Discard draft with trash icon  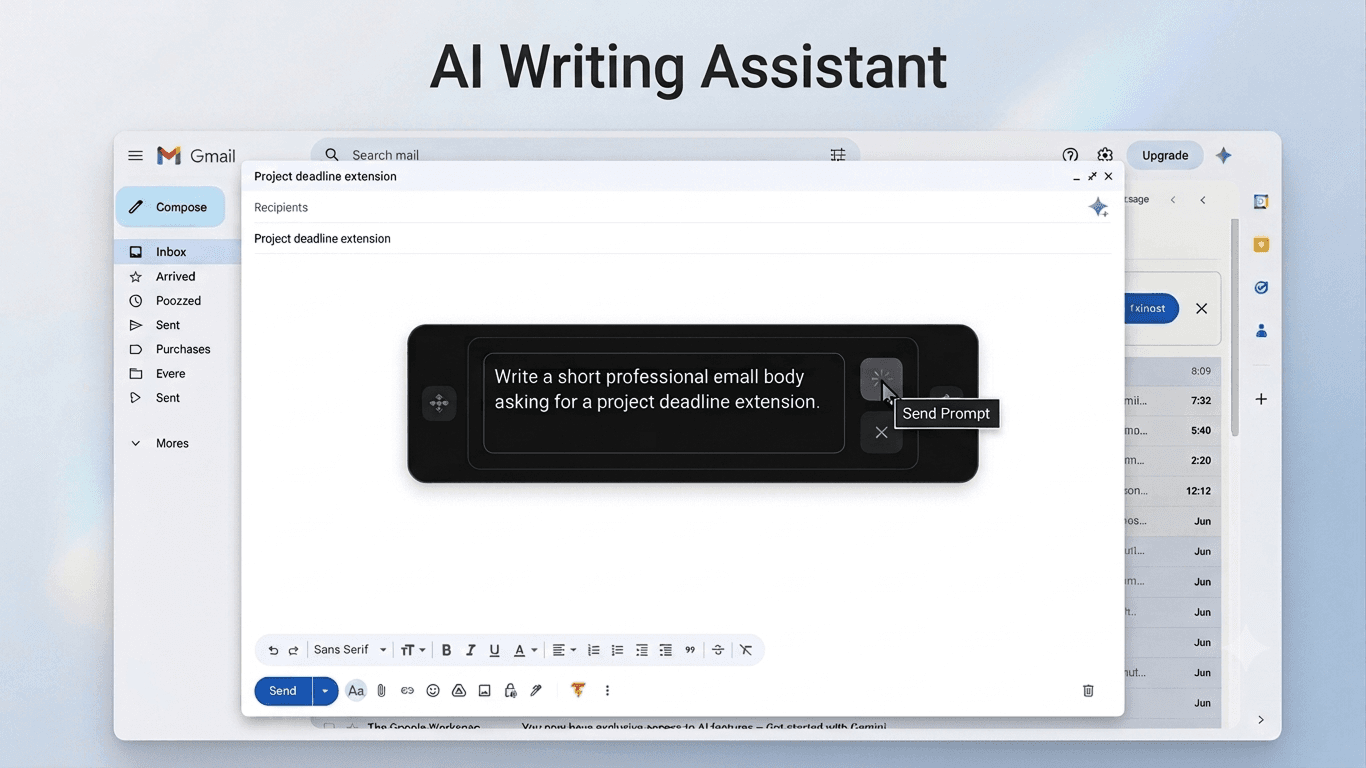tap(1088, 691)
